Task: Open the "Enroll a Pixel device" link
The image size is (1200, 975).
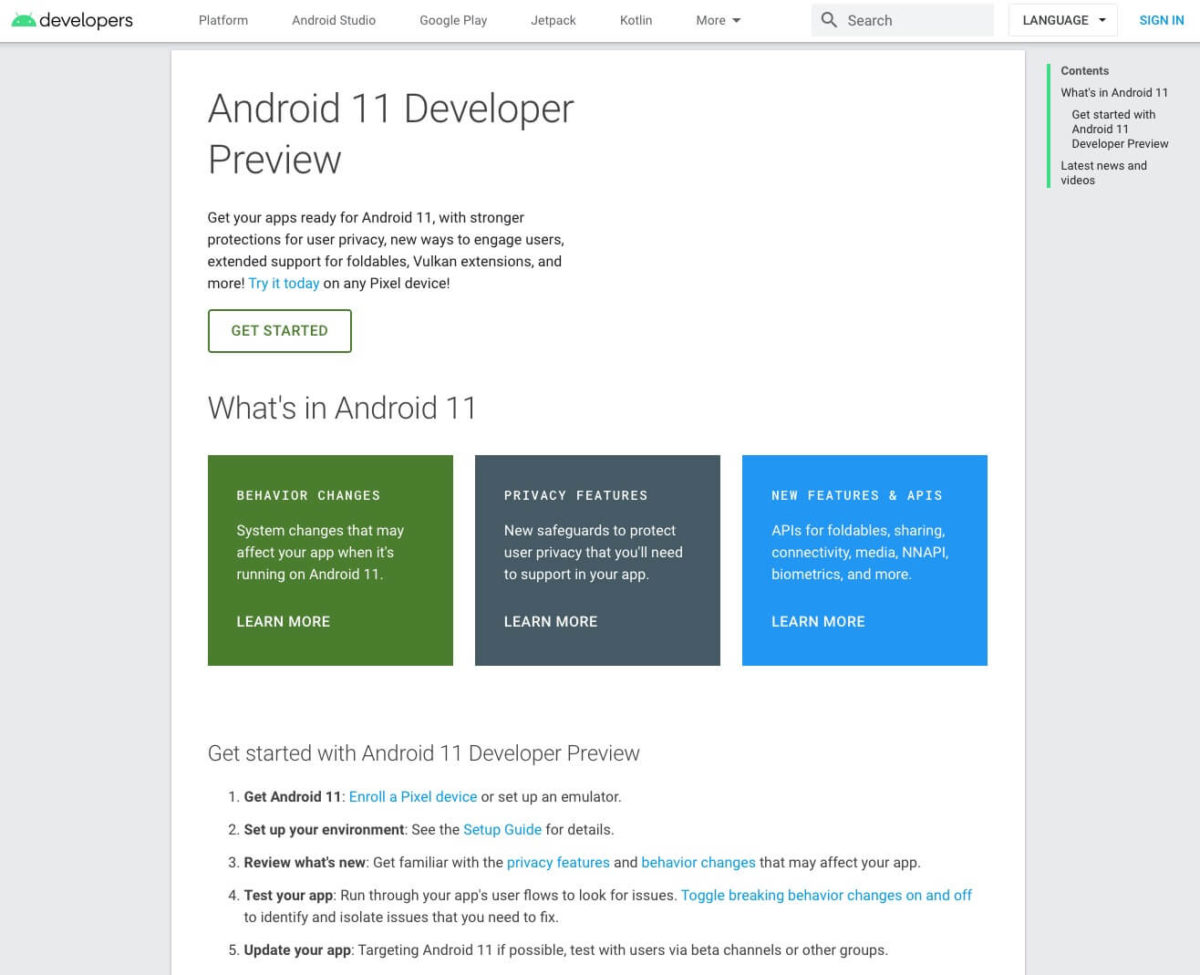Action: (412, 796)
